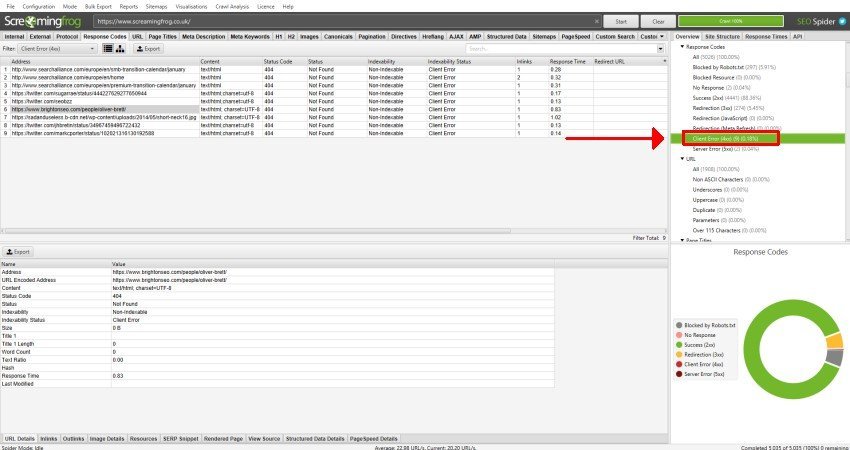Collapse the URL tree section
850x450 pixels.
click(x=681, y=158)
